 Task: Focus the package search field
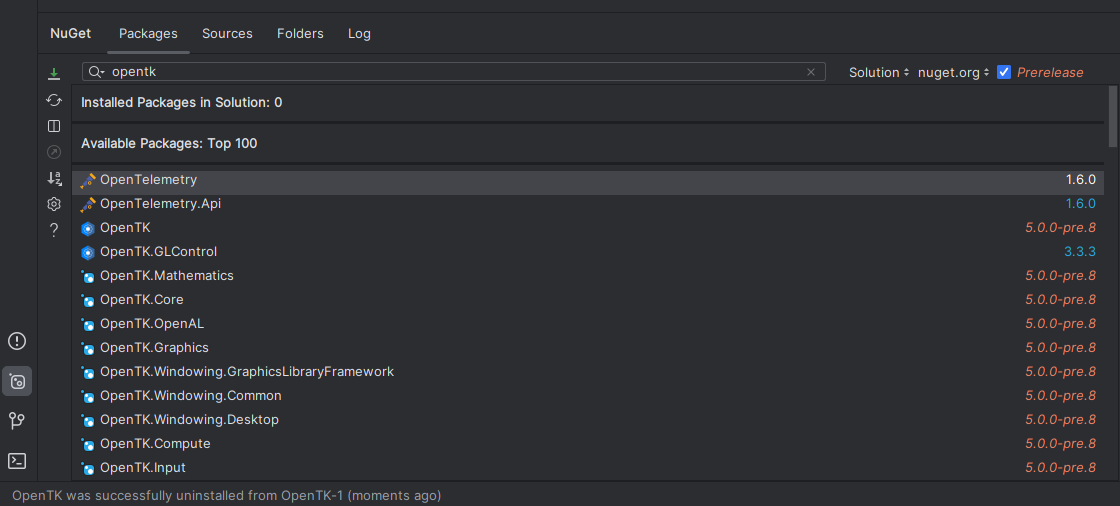click(454, 72)
